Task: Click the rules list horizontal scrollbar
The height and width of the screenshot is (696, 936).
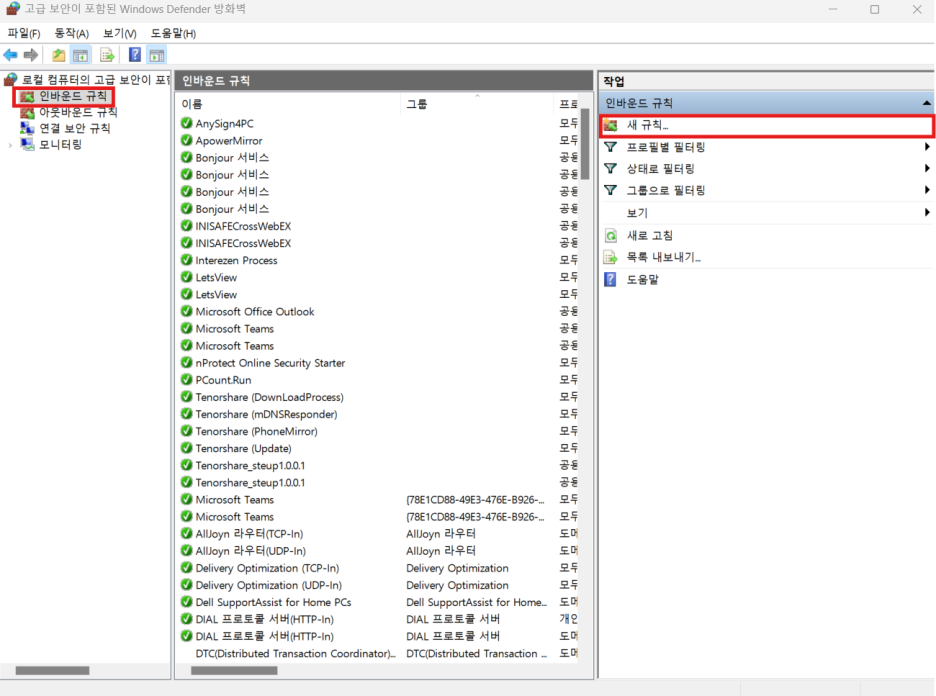Action: (x=235, y=670)
